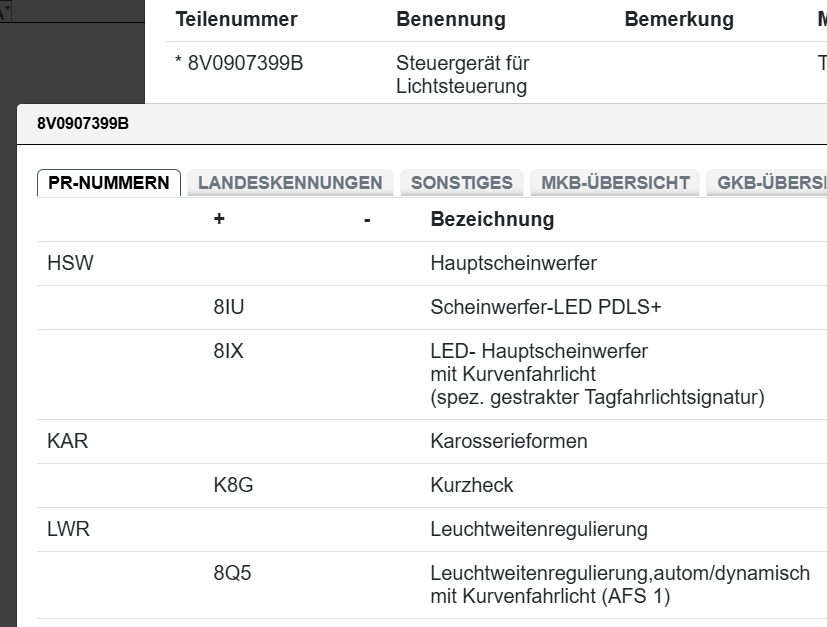Open the SONSTIGES tab
Viewport: 827px width, 627px height.
pos(461,183)
